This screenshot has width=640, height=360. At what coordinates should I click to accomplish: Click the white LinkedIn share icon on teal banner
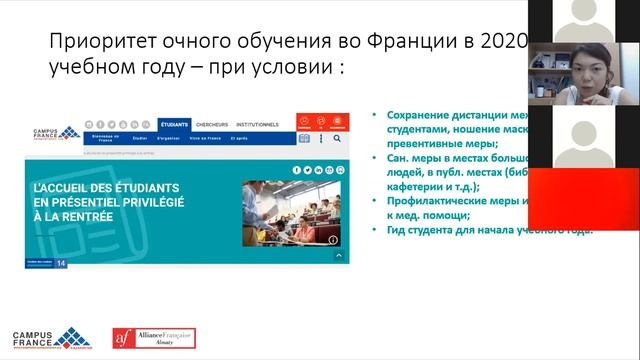[318, 170]
